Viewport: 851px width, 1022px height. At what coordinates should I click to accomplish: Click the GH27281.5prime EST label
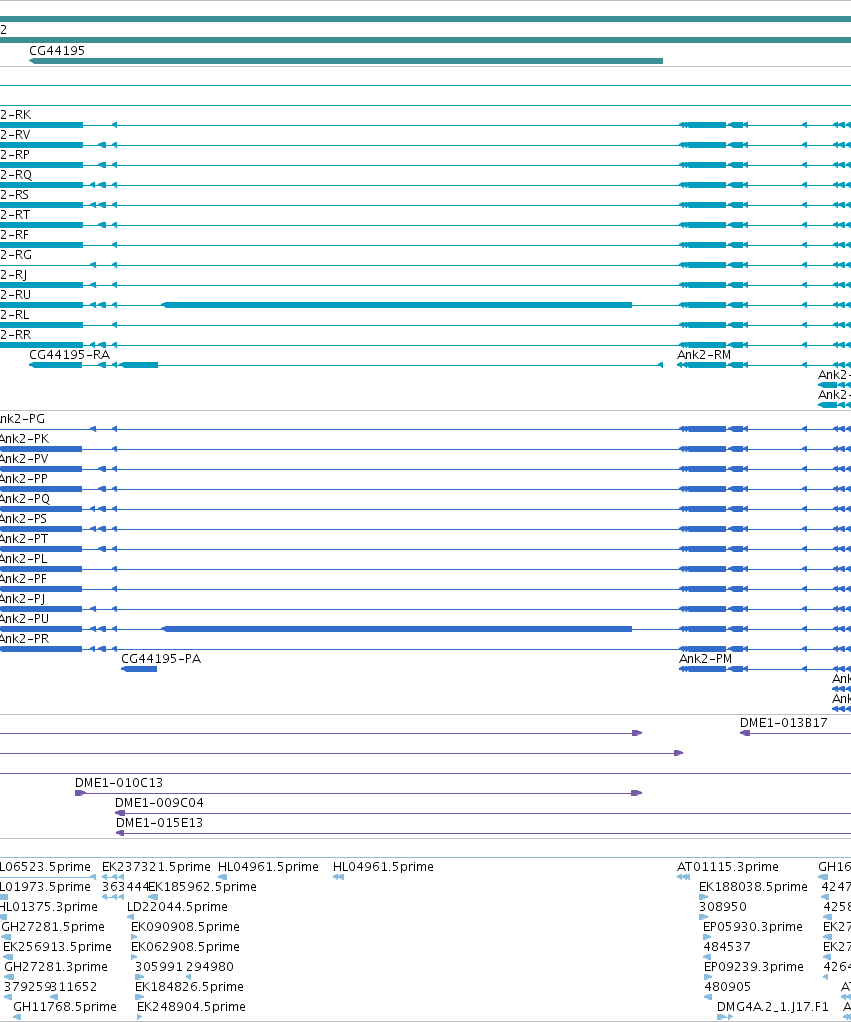pyautogui.click(x=53, y=927)
